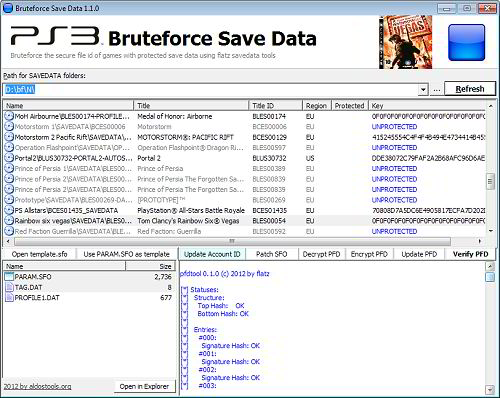Click the path input field D:\bf\N\
This screenshot has width=500, height=398.
pyautogui.click(x=211, y=89)
